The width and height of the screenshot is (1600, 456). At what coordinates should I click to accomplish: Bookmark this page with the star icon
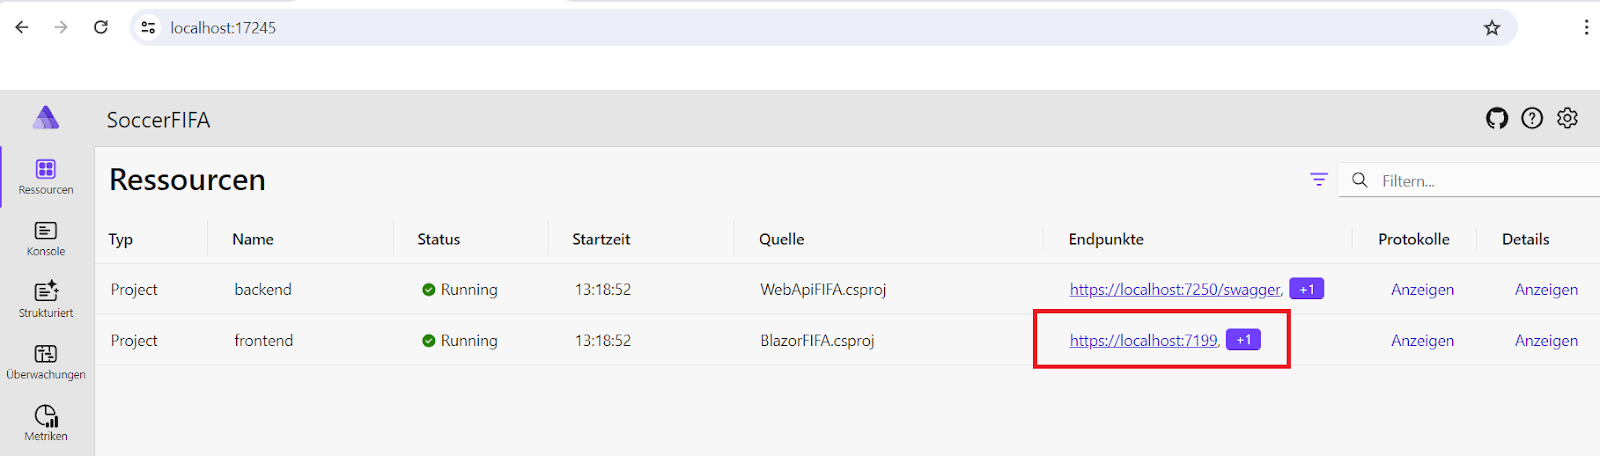pyautogui.click(x=1492, y=28)
